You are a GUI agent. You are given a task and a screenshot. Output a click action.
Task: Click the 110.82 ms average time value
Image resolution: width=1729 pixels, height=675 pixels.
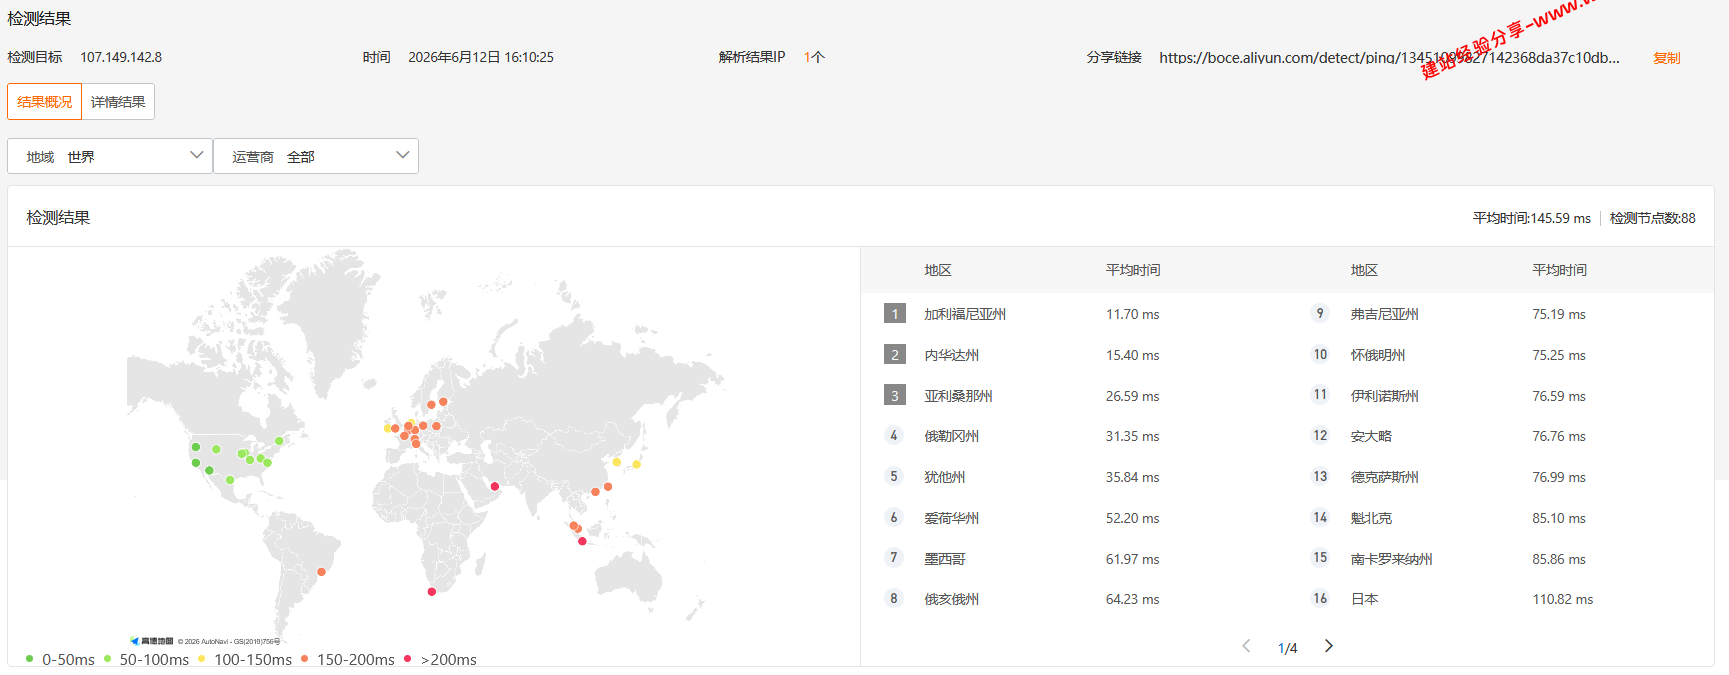click(x=1562, y=599)
